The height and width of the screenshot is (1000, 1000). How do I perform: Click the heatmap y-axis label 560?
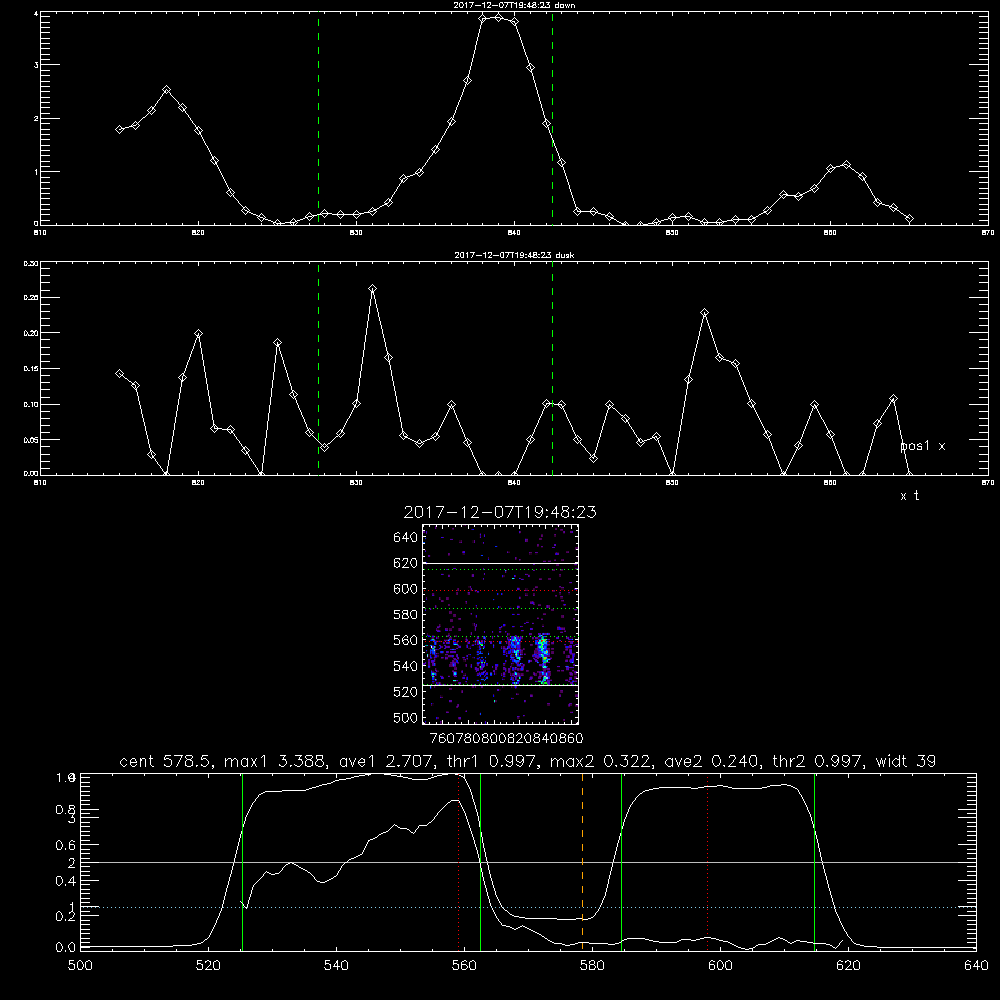click(x=405, y=640)
